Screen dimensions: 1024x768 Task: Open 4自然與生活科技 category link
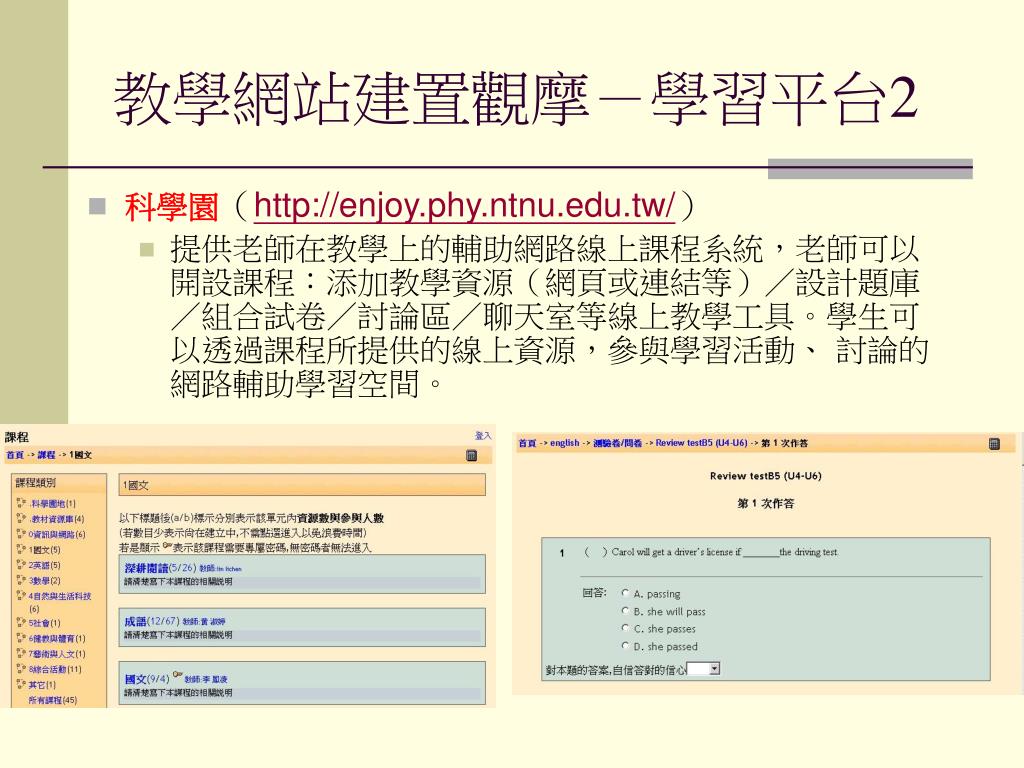coord(60,596)
